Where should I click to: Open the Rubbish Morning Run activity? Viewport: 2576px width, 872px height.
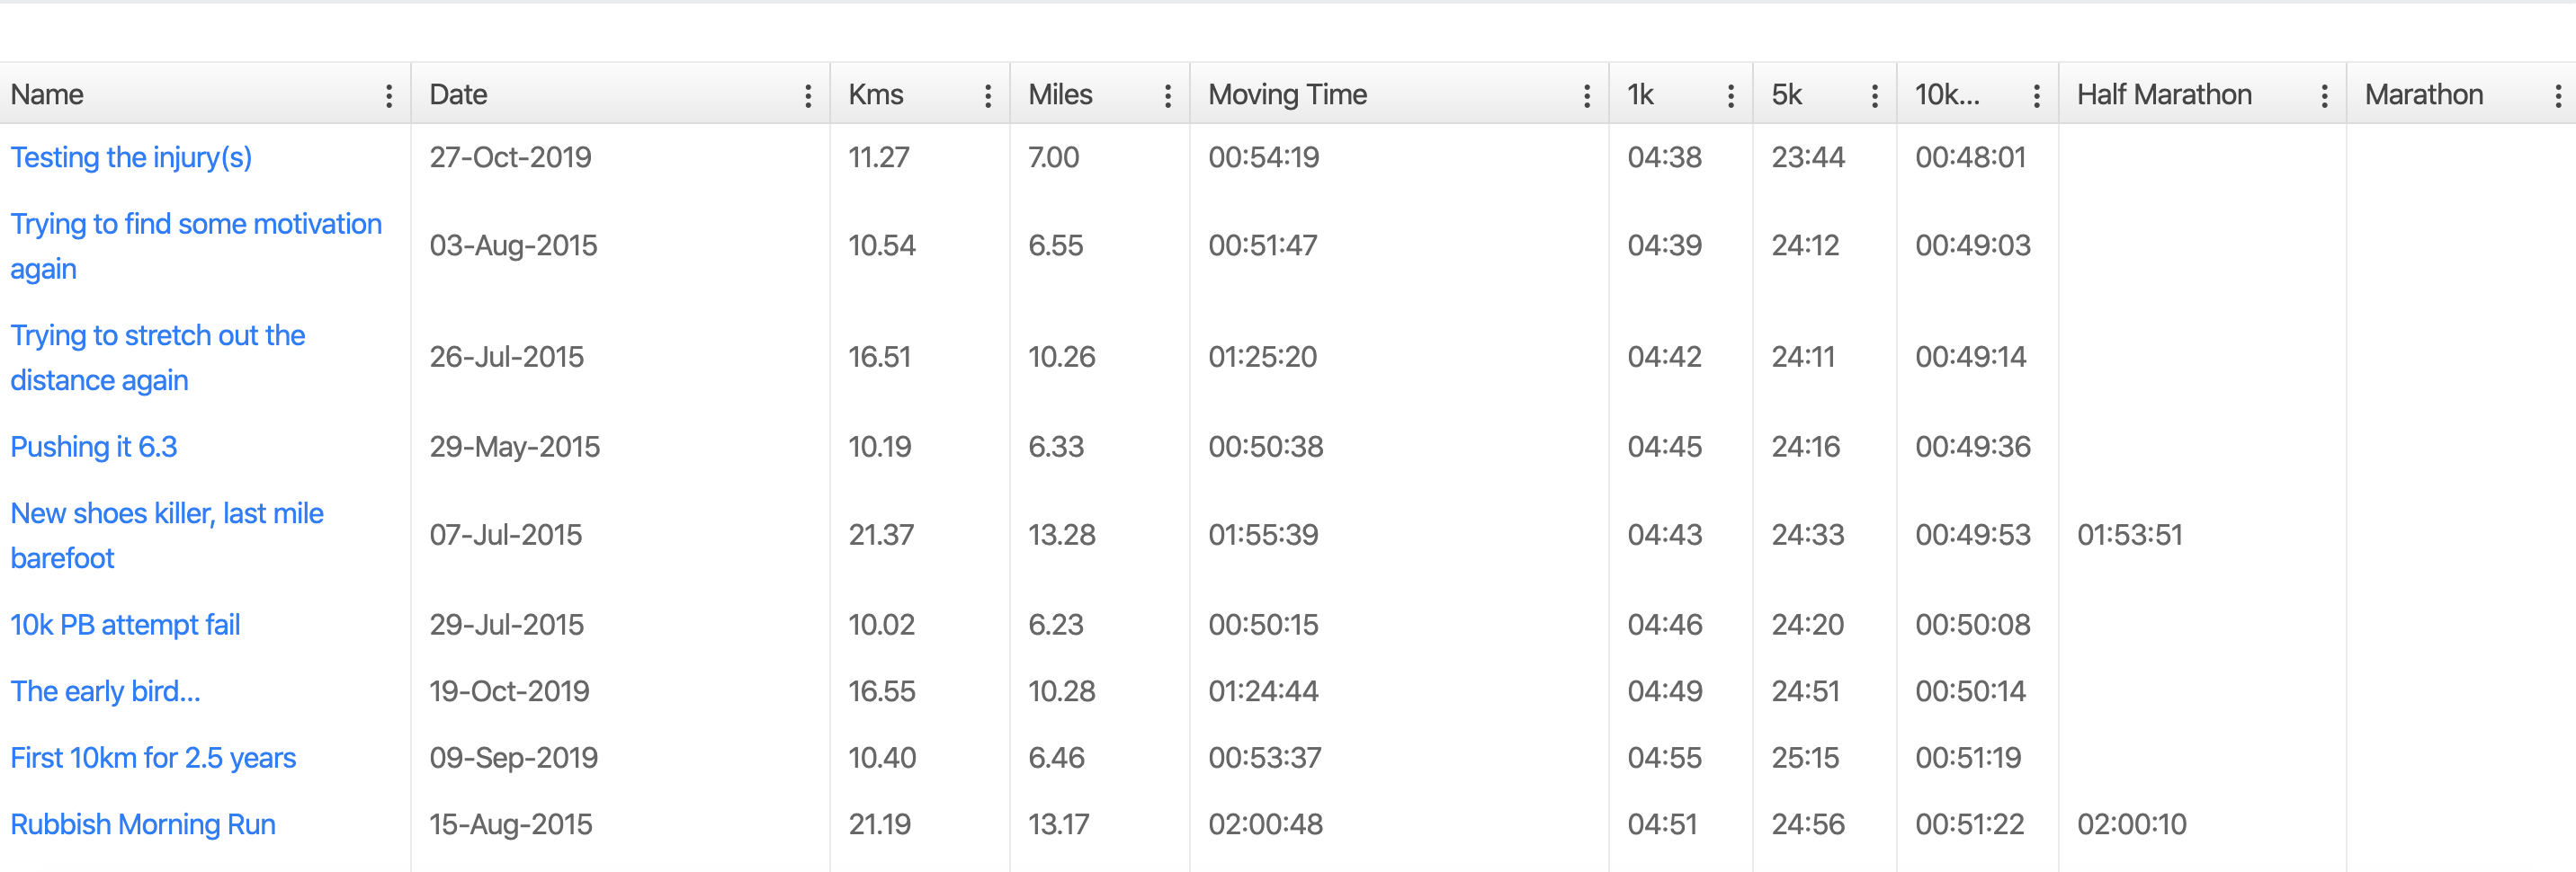[x=143, y=825]
